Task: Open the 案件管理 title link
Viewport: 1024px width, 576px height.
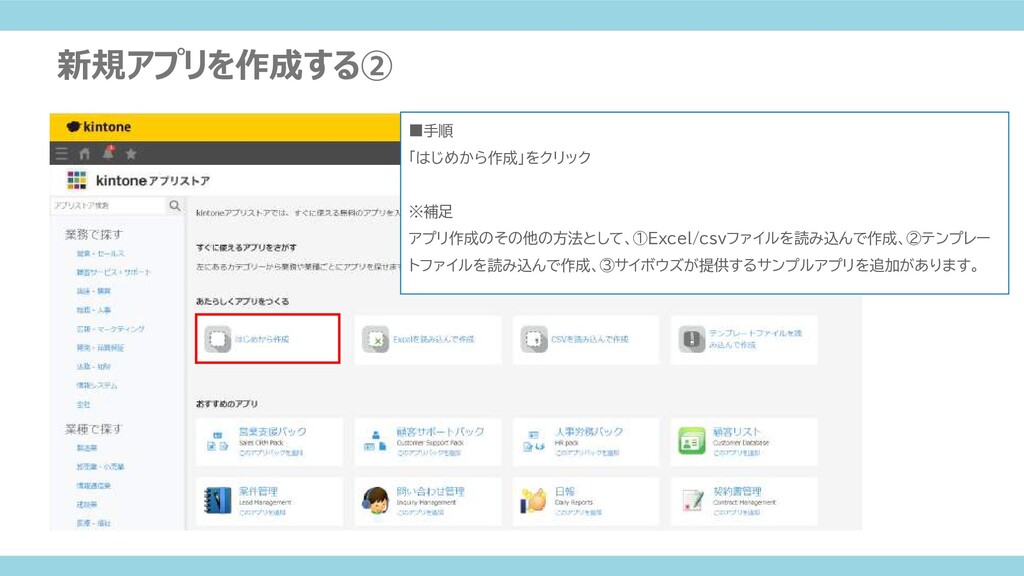Action: (x=258, y=491)
